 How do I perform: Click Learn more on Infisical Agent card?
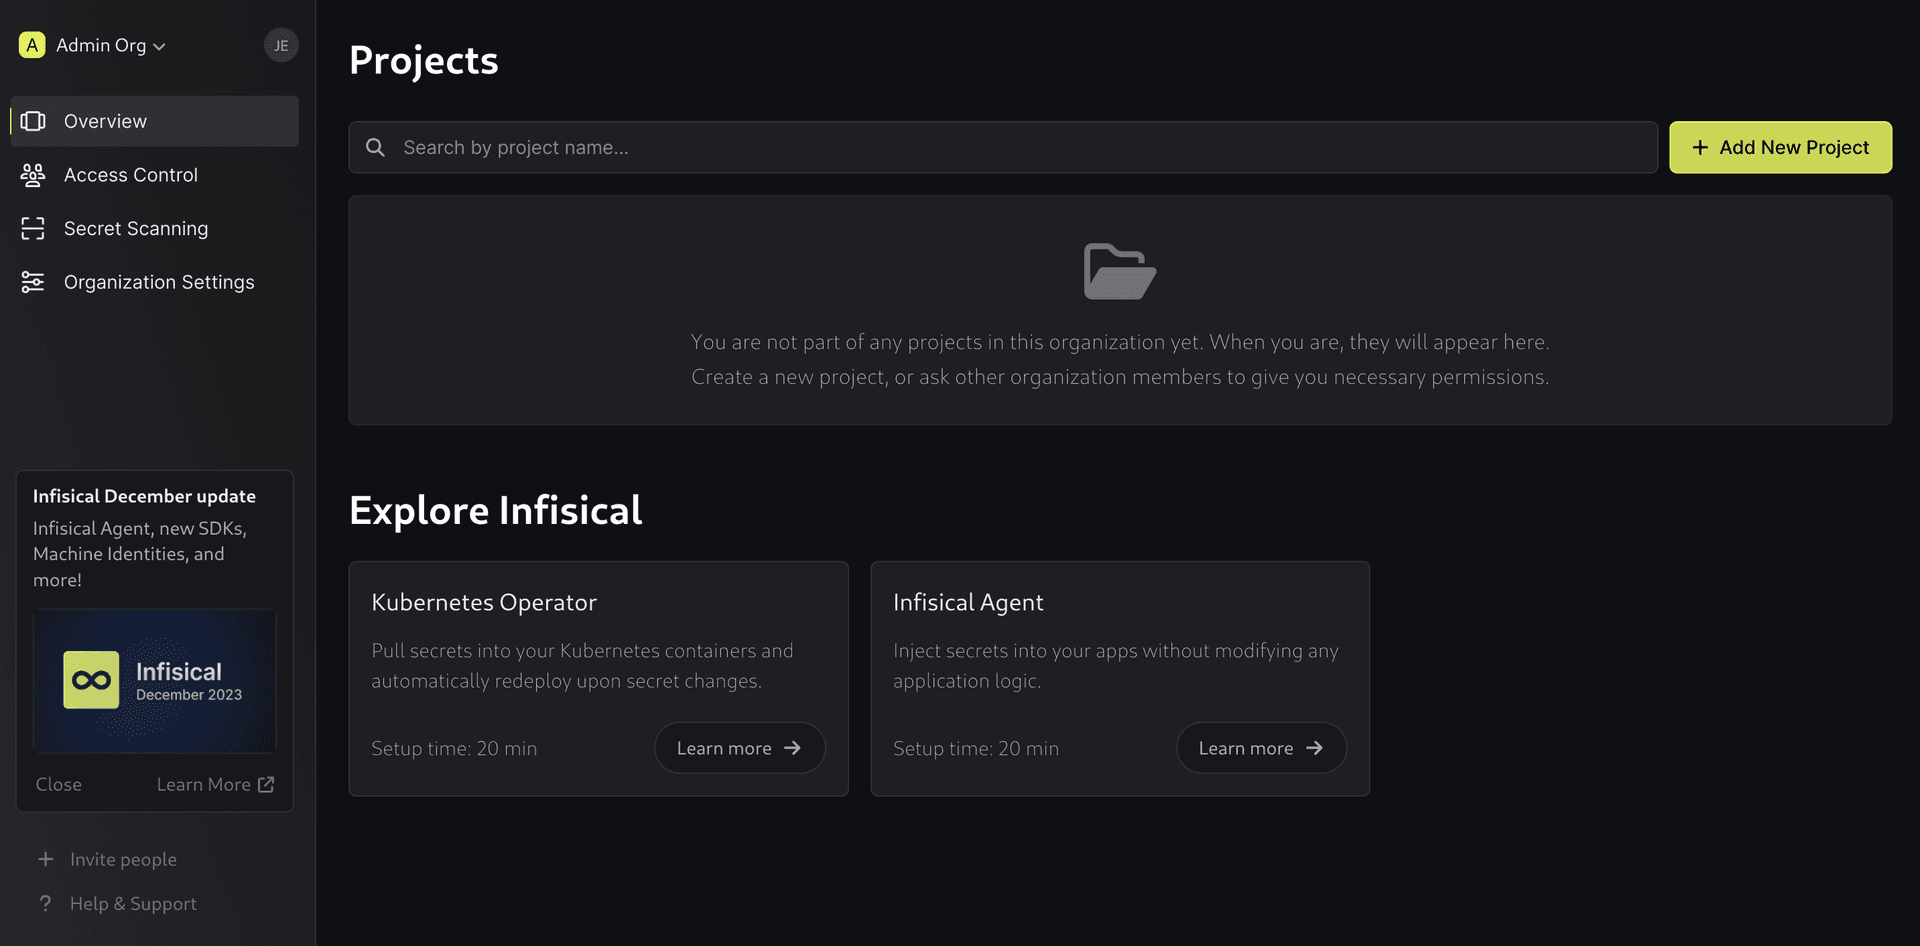click(1260, 748)
